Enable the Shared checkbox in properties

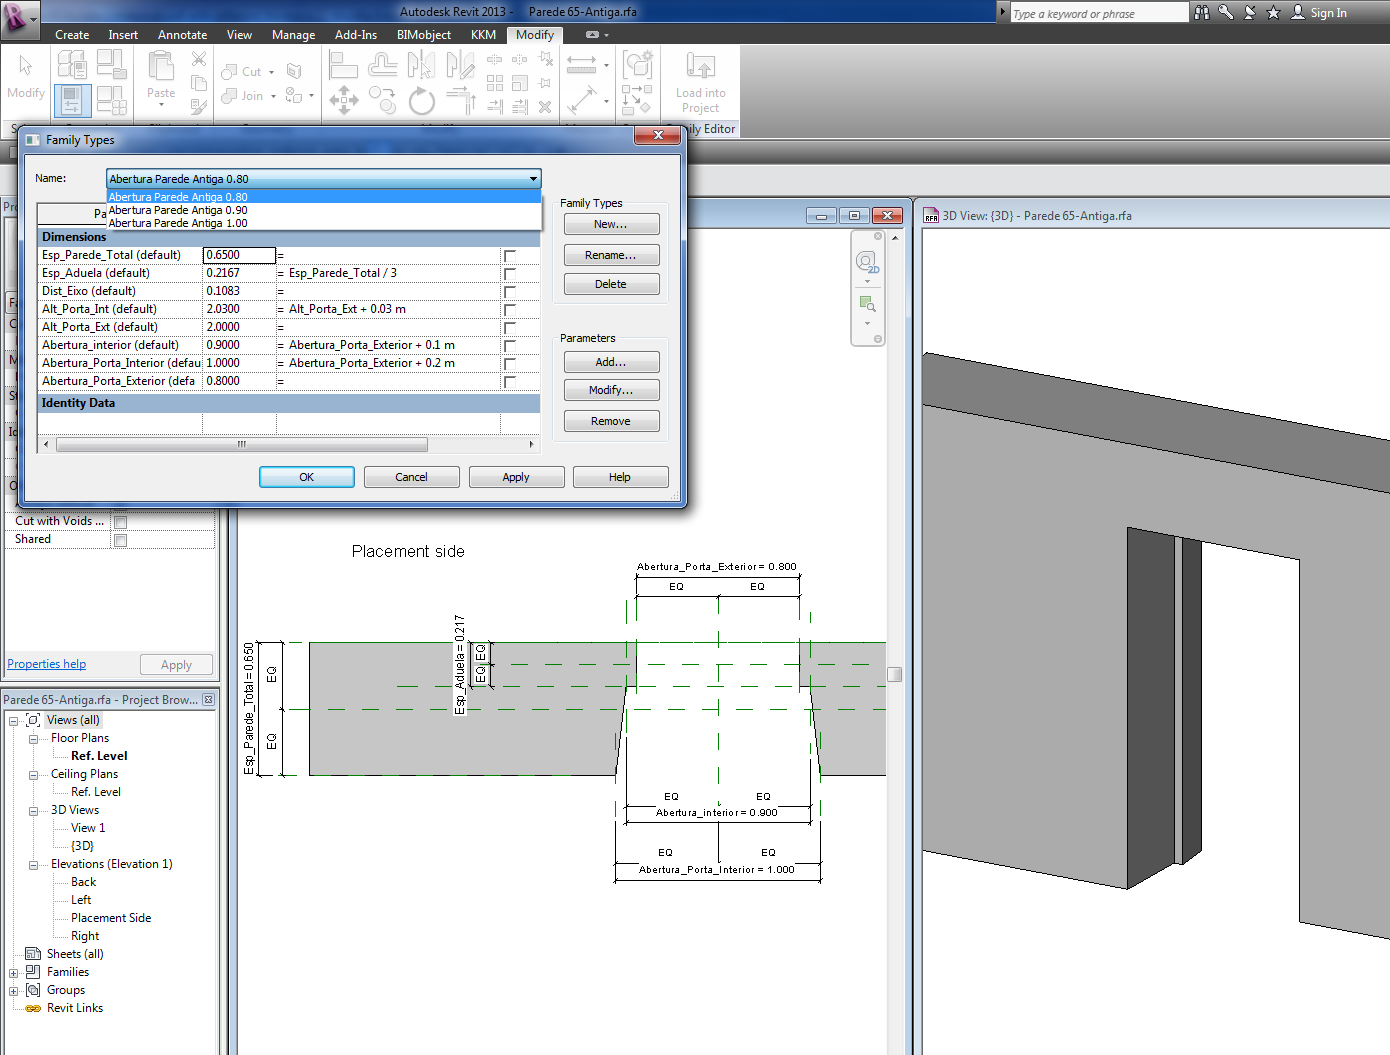coord(120,540)
